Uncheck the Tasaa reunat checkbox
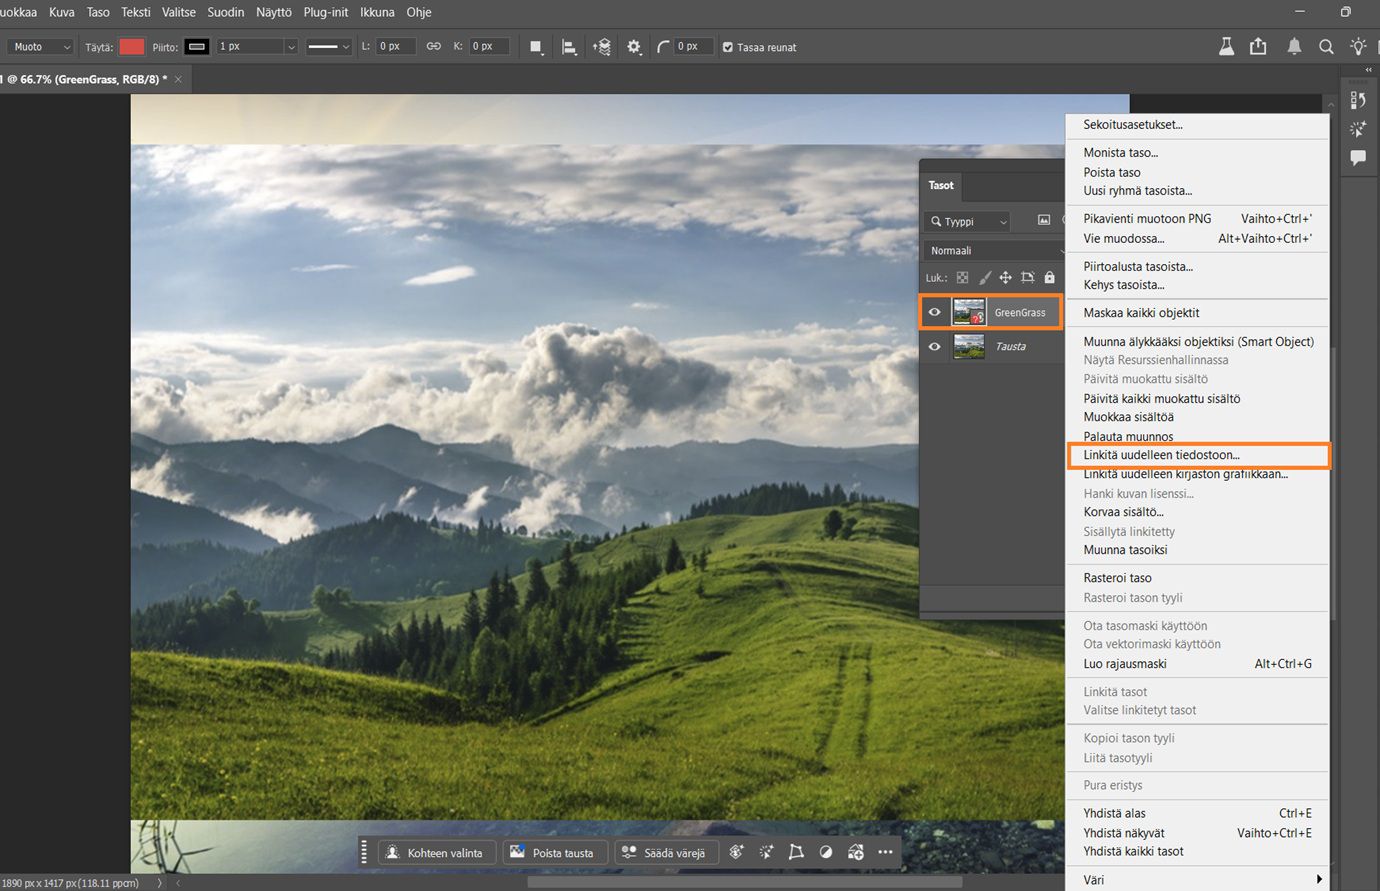The image size is (1380, 891). tap(728, 47)
